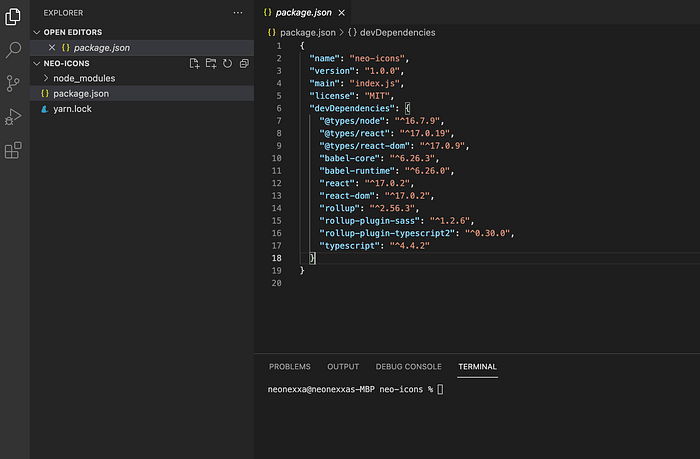This screenshot has height=459, width=700.
Task: Click line number 6 in gutter
Action: click(x=279, y=108)
